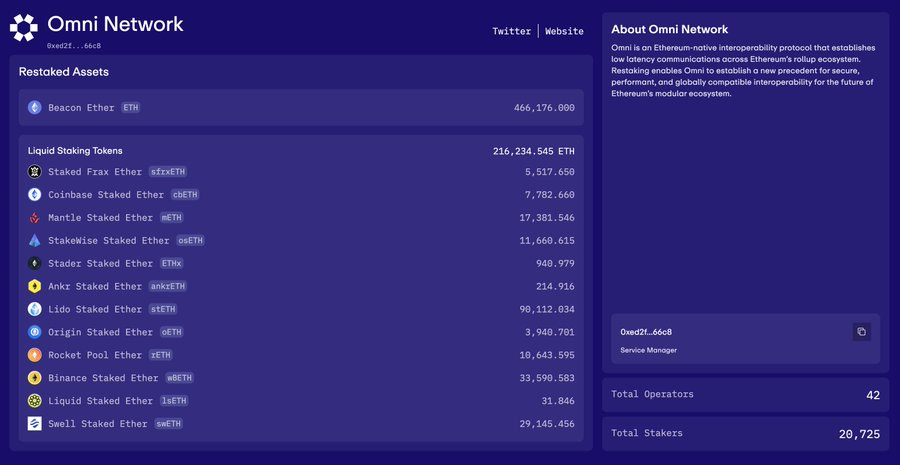The image size is (900, 465).
Task: Click the amount 17,381.546
Action: (x=547, y=218)
